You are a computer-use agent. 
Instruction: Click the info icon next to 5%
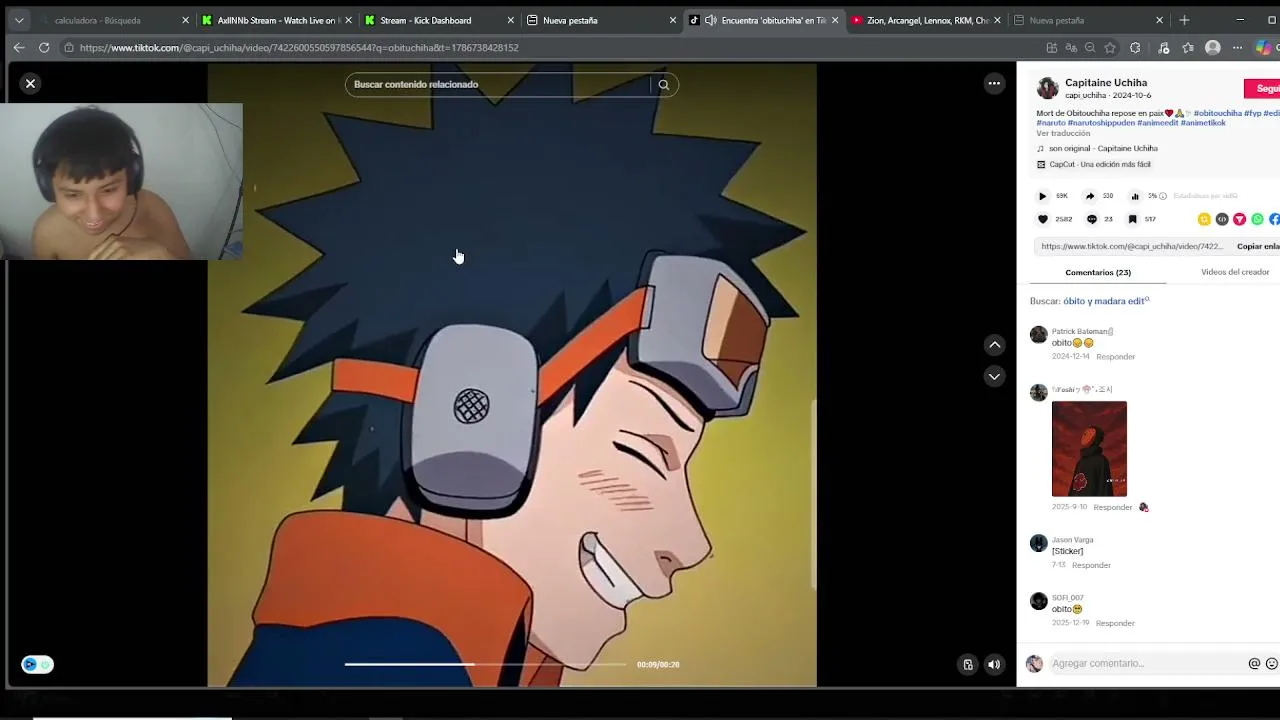[1162, 196]
